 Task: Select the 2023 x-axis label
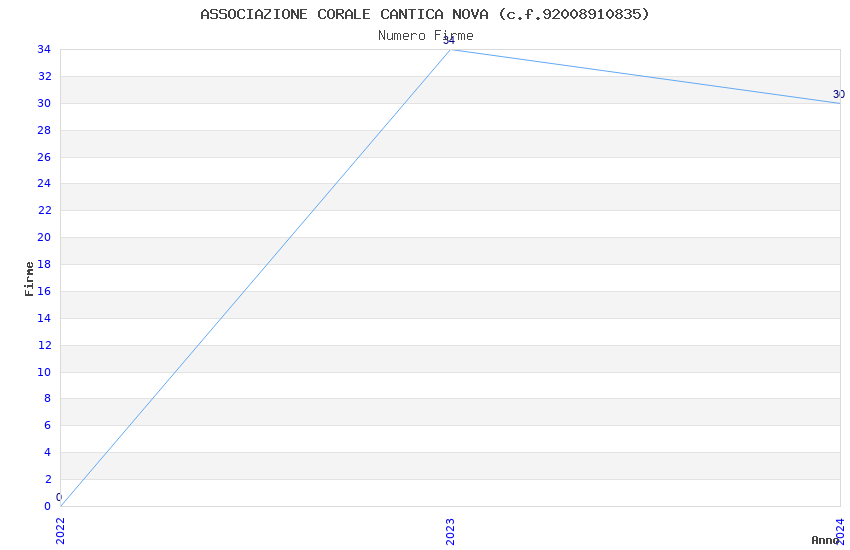[450, 532]
